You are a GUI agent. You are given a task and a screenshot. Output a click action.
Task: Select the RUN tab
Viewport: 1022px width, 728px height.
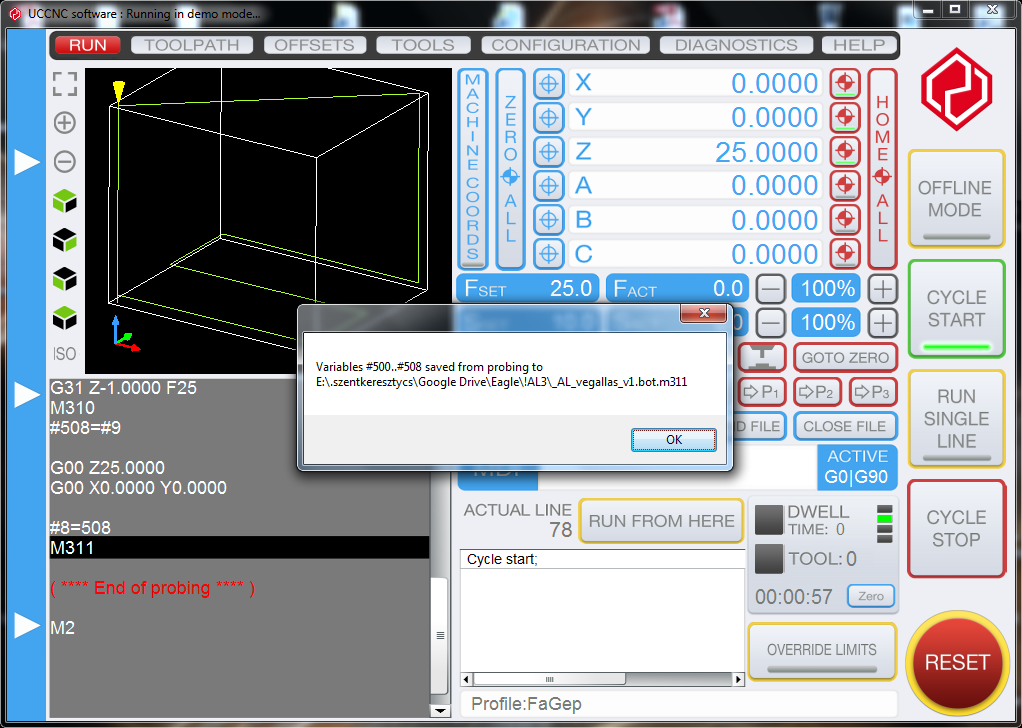point(87,45)
